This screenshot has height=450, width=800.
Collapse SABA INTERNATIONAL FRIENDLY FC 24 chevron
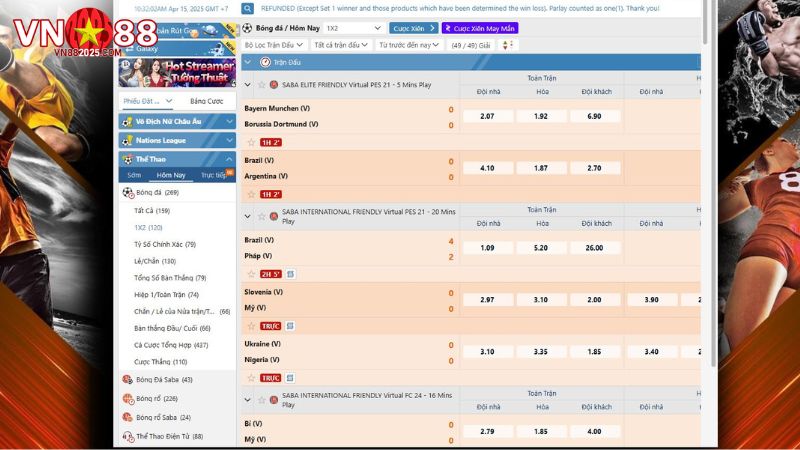(248, 400)
